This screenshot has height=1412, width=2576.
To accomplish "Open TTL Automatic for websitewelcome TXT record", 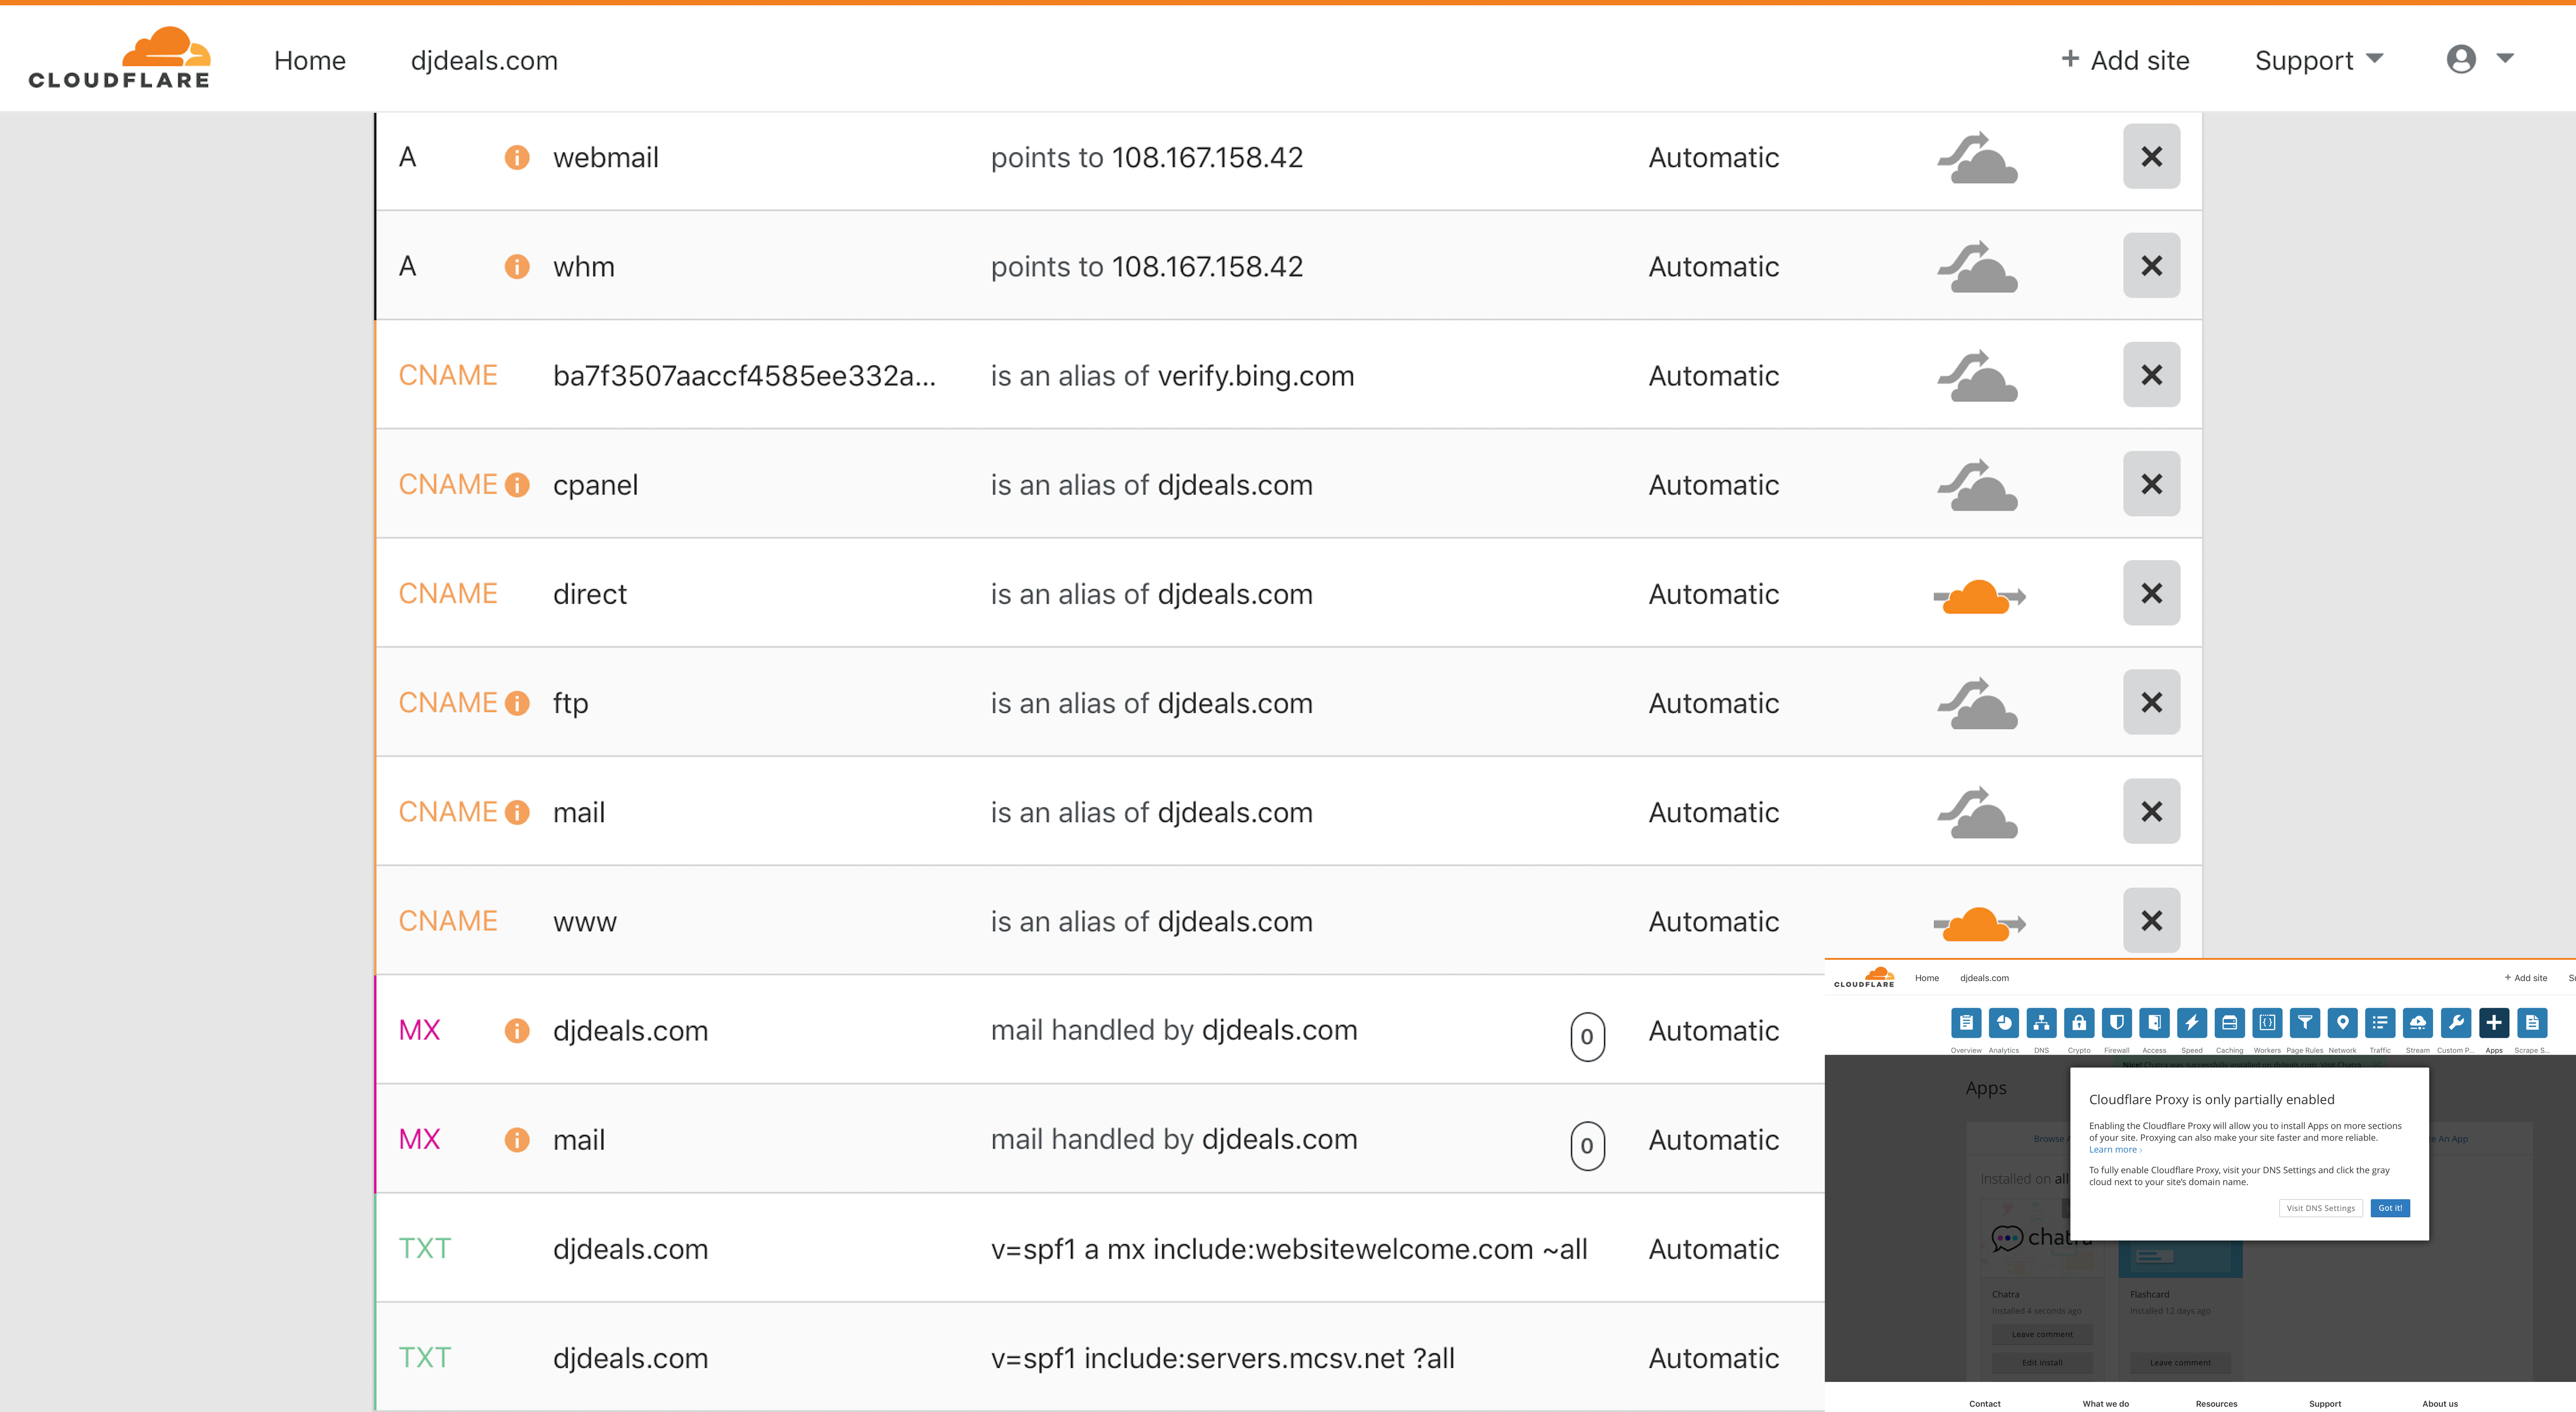I will pyautogui.click(x=1713, y=1249).
